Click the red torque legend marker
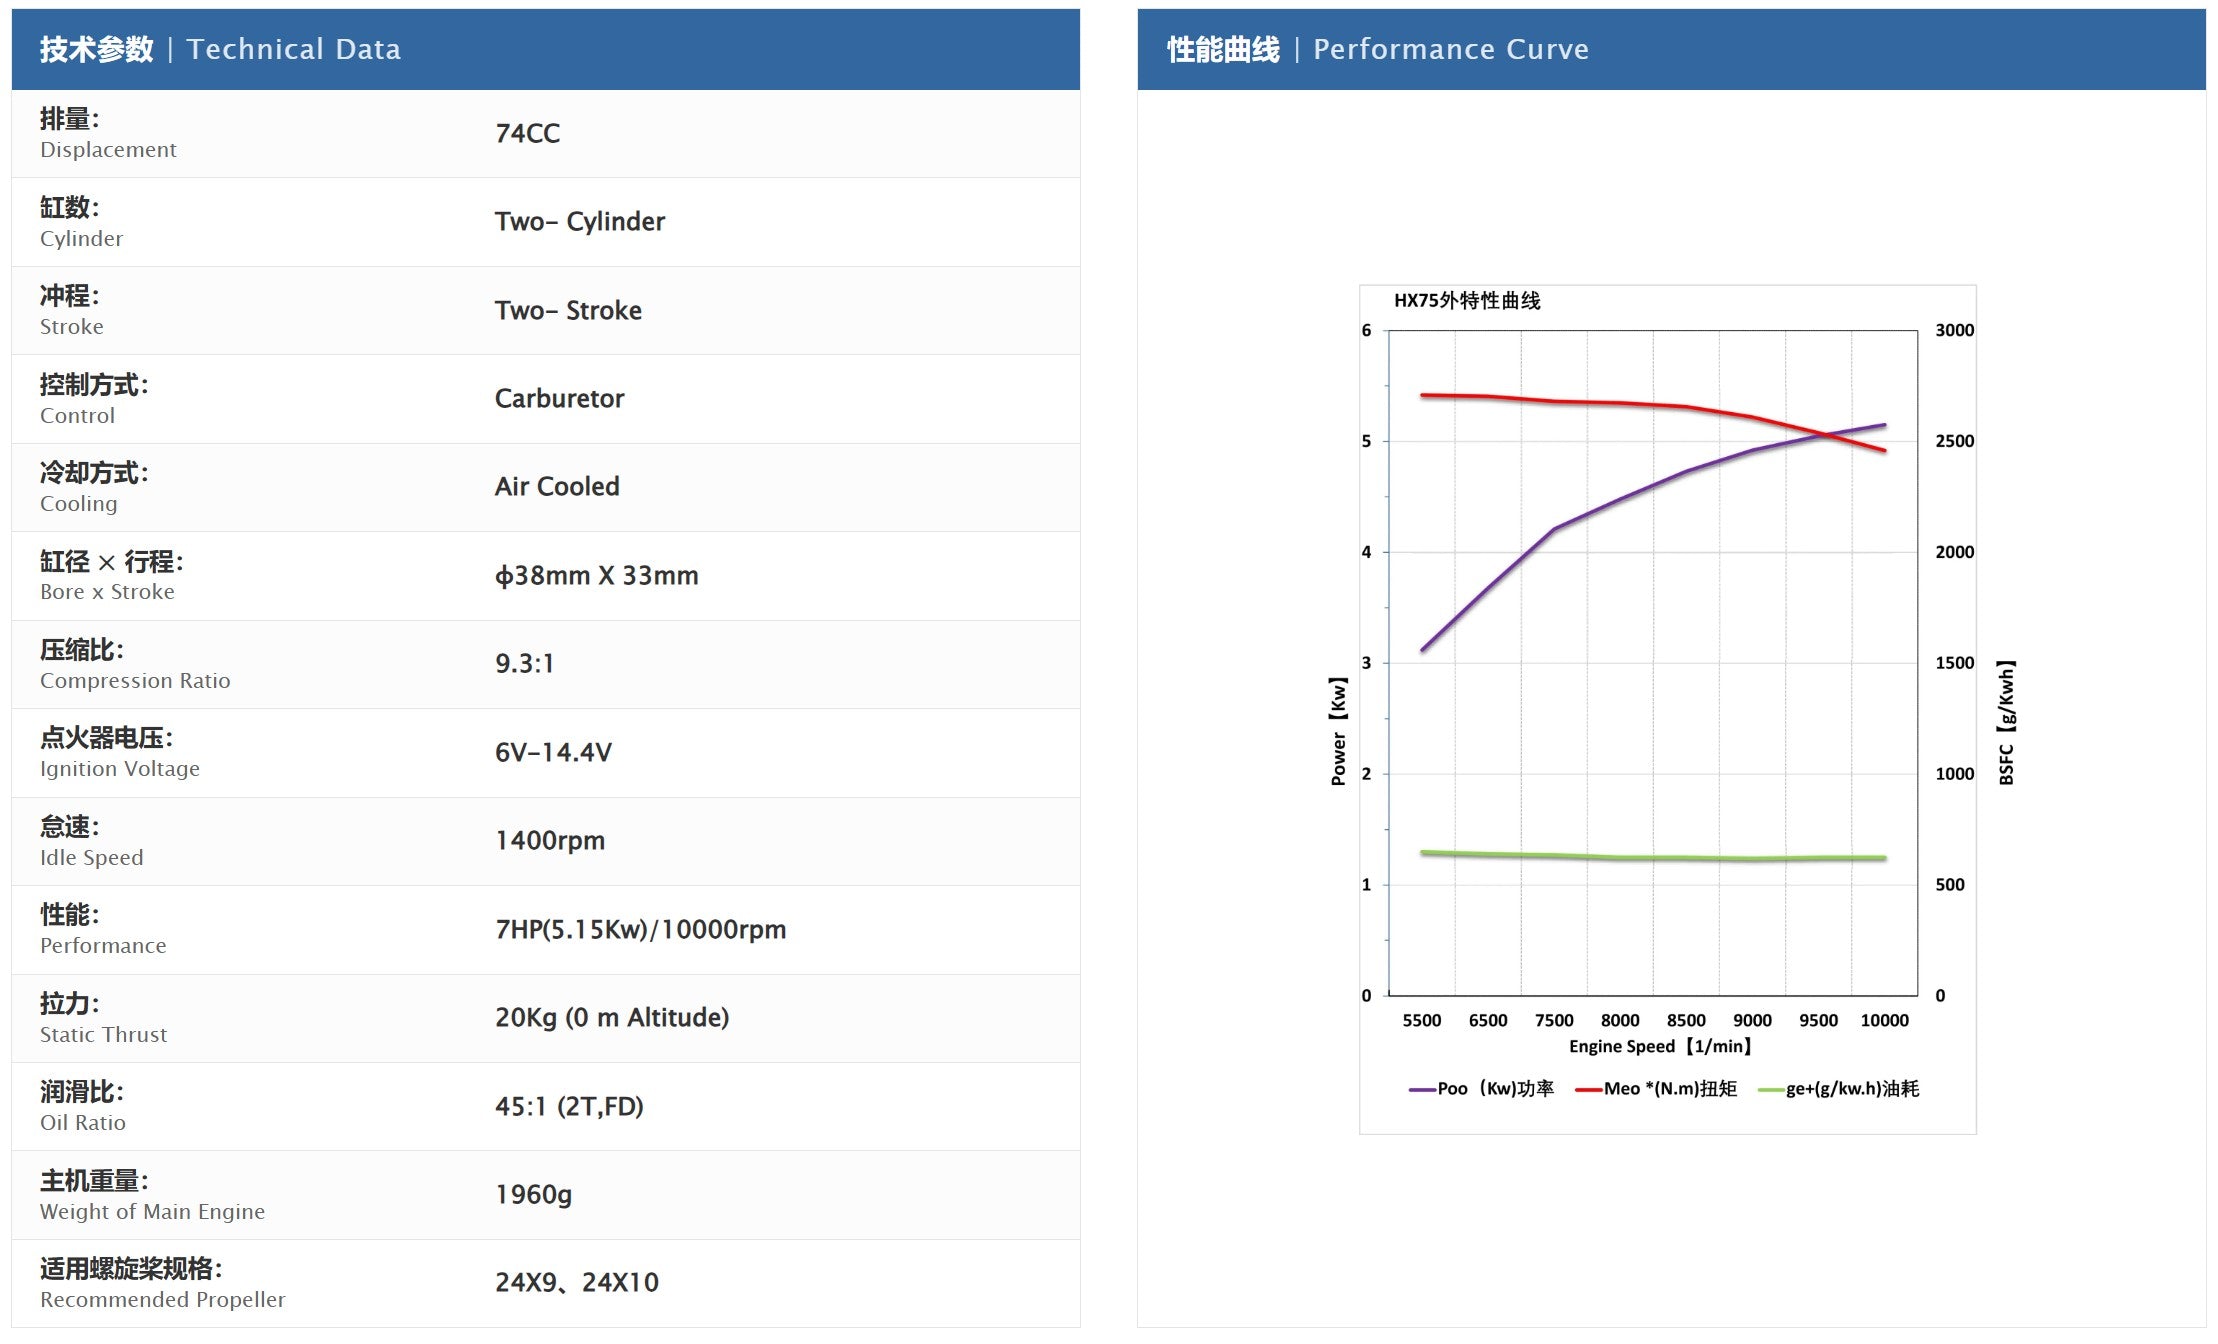The height and width of the screenshot is (1344, 2218). pos(1589,1090)
